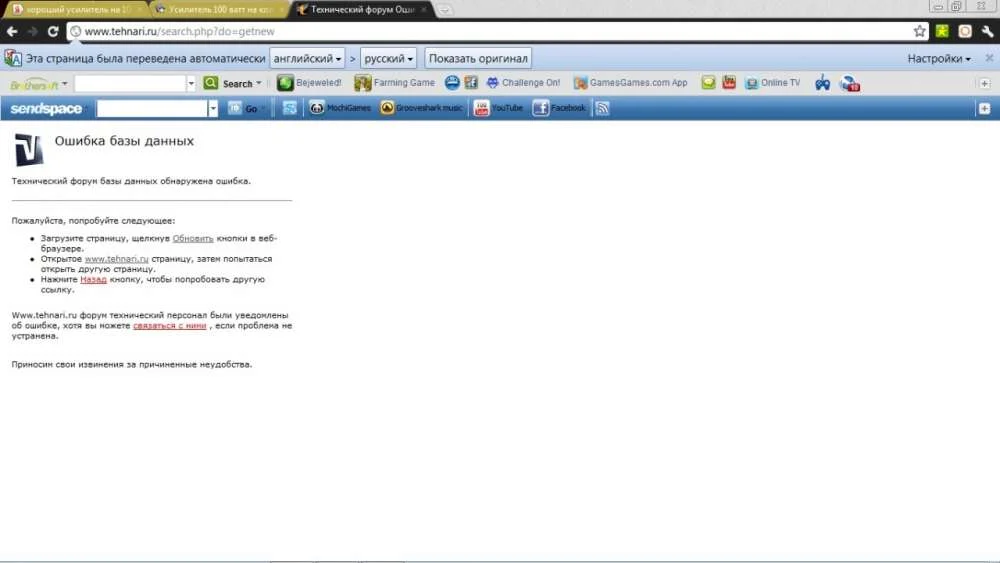The image size is (1000, 563).
Task: Click the Показать оригинал button
Action: [x=478, y=59]
